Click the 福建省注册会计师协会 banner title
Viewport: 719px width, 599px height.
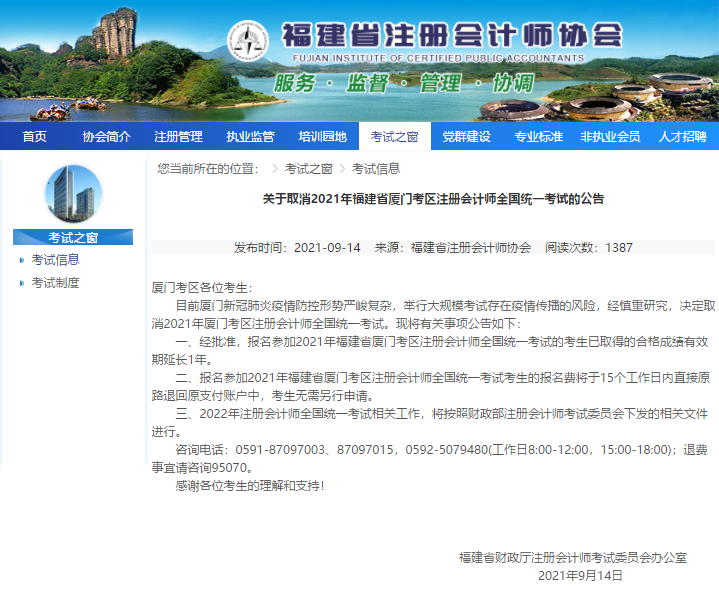coord(452,35)
